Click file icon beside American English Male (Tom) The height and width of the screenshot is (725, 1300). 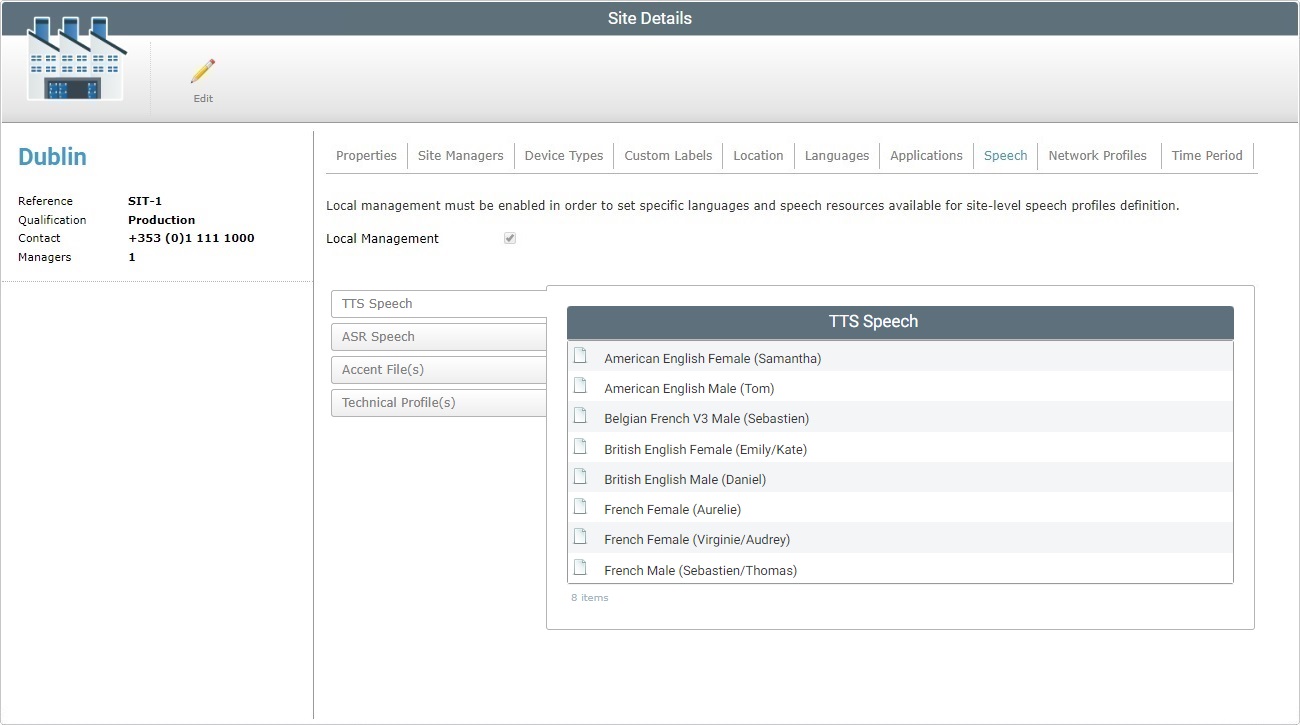[x=580, y=387]
